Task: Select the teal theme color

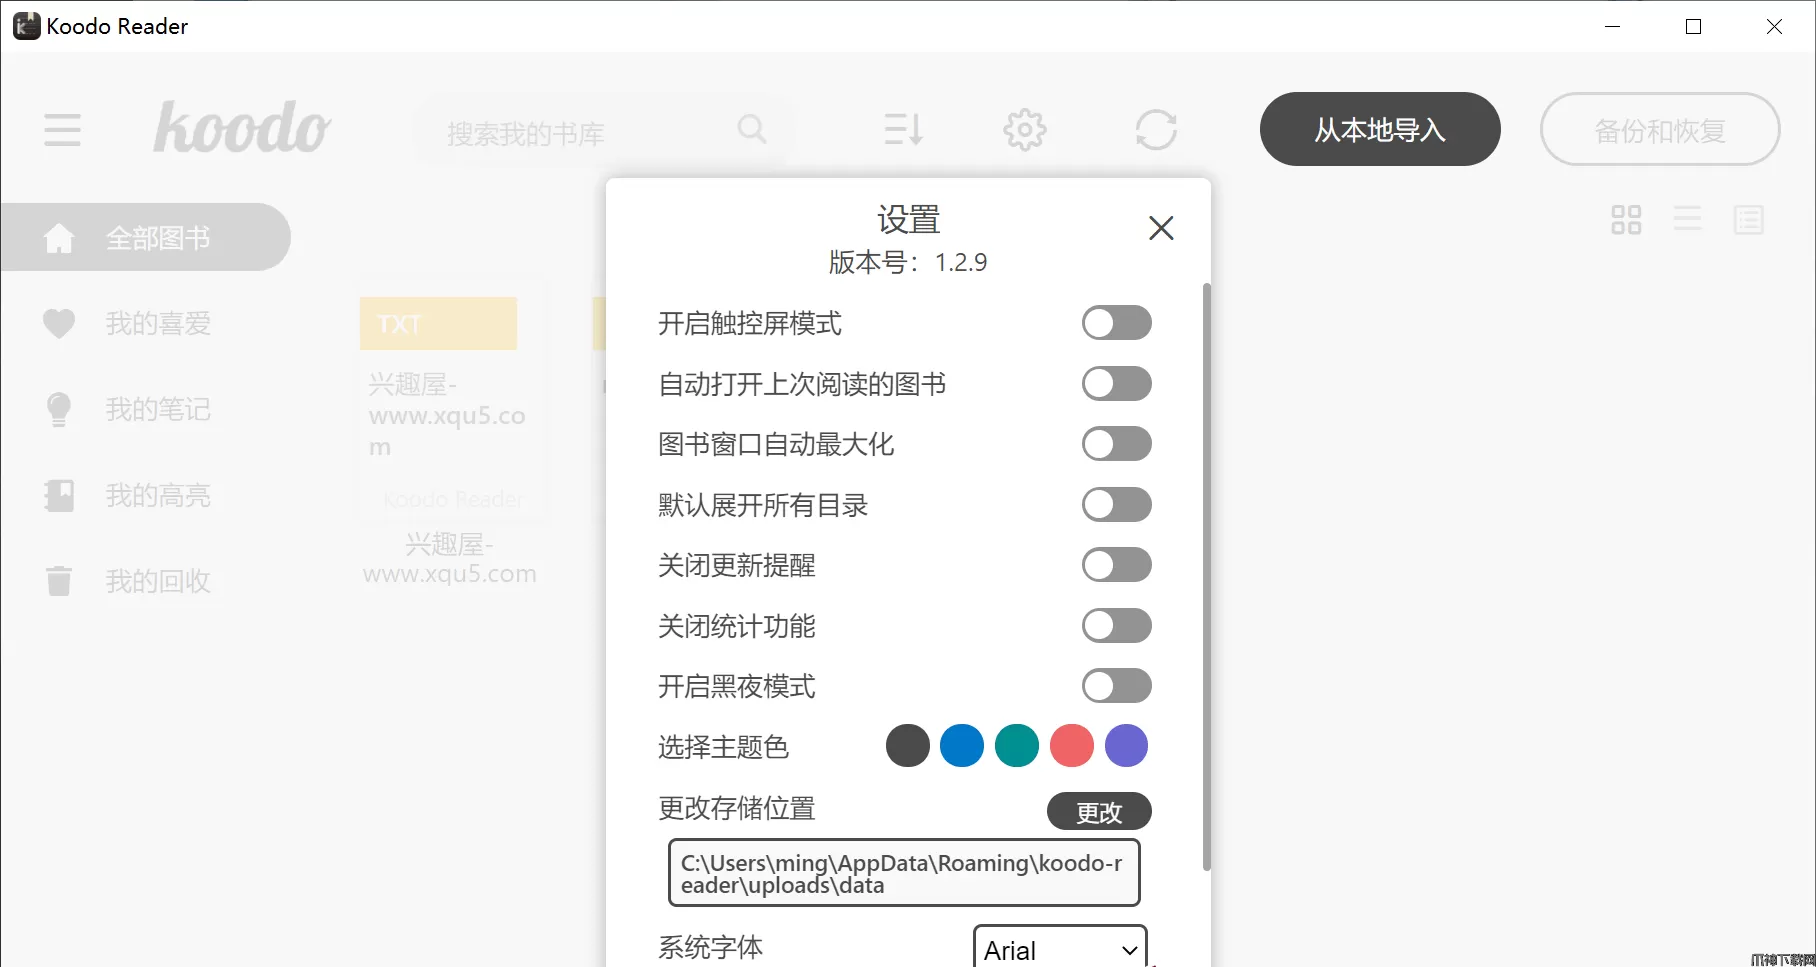Action: (x=1017, y=746)
